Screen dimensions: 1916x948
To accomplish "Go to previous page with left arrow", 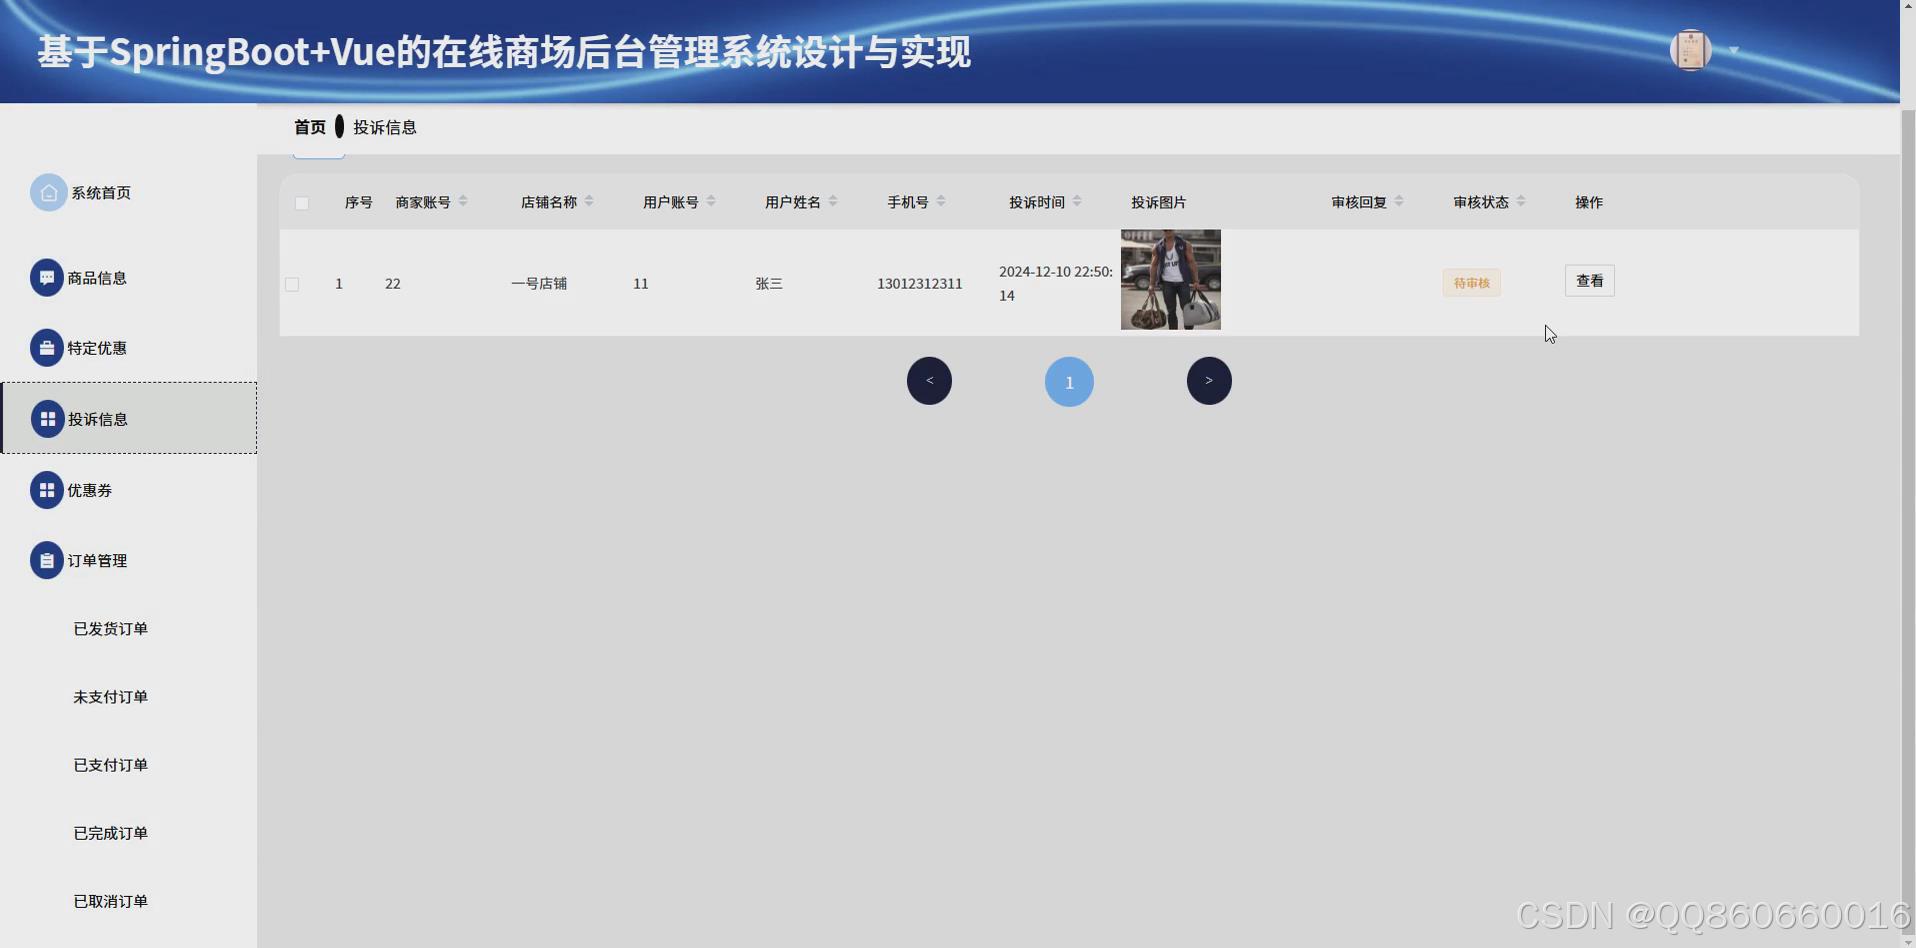I will point(929,380).
